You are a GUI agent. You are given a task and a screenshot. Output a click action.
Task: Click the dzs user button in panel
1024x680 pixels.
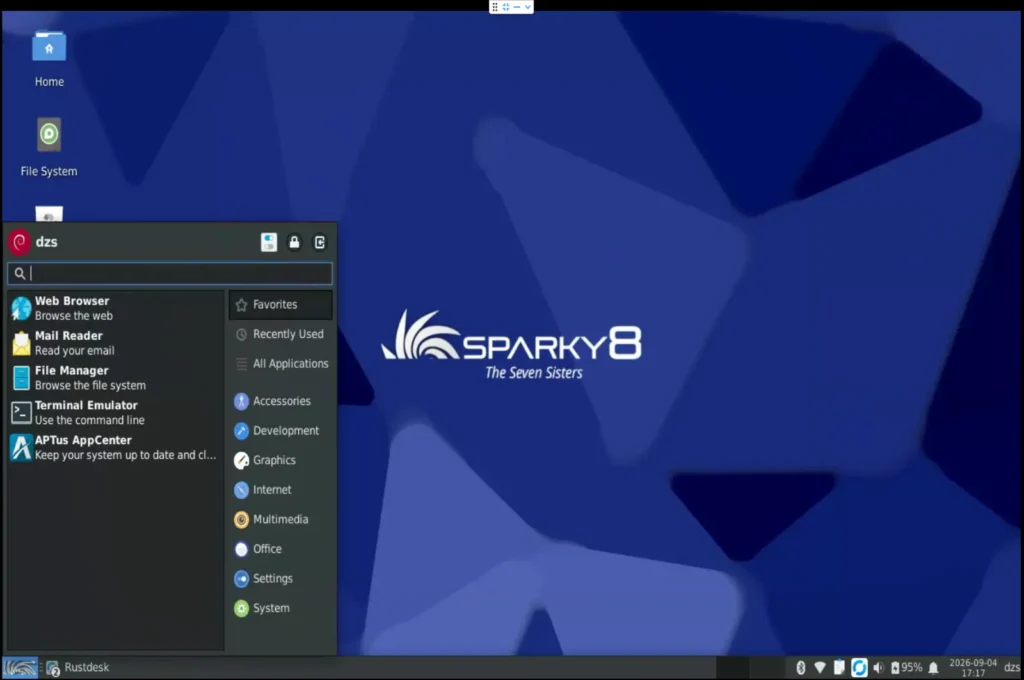tap(1012, 668)
